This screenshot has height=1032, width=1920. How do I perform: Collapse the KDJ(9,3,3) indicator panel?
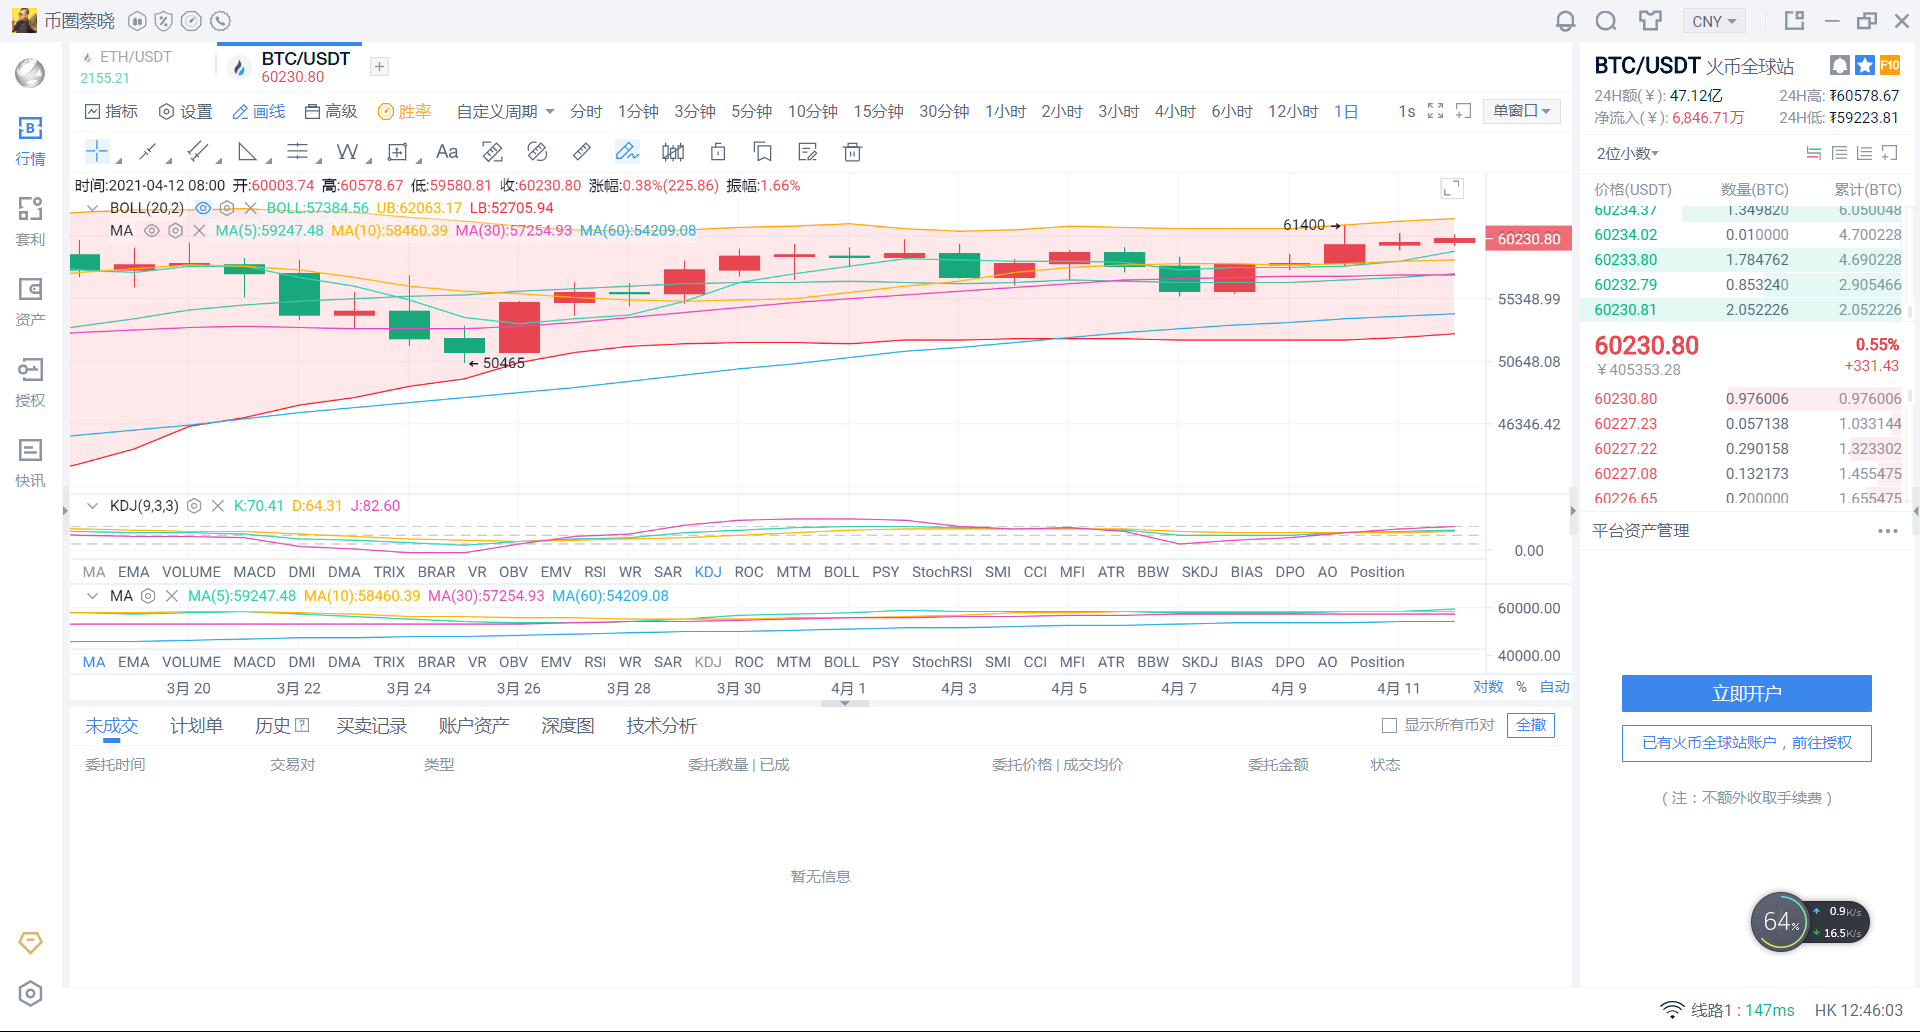coord(92,506)
